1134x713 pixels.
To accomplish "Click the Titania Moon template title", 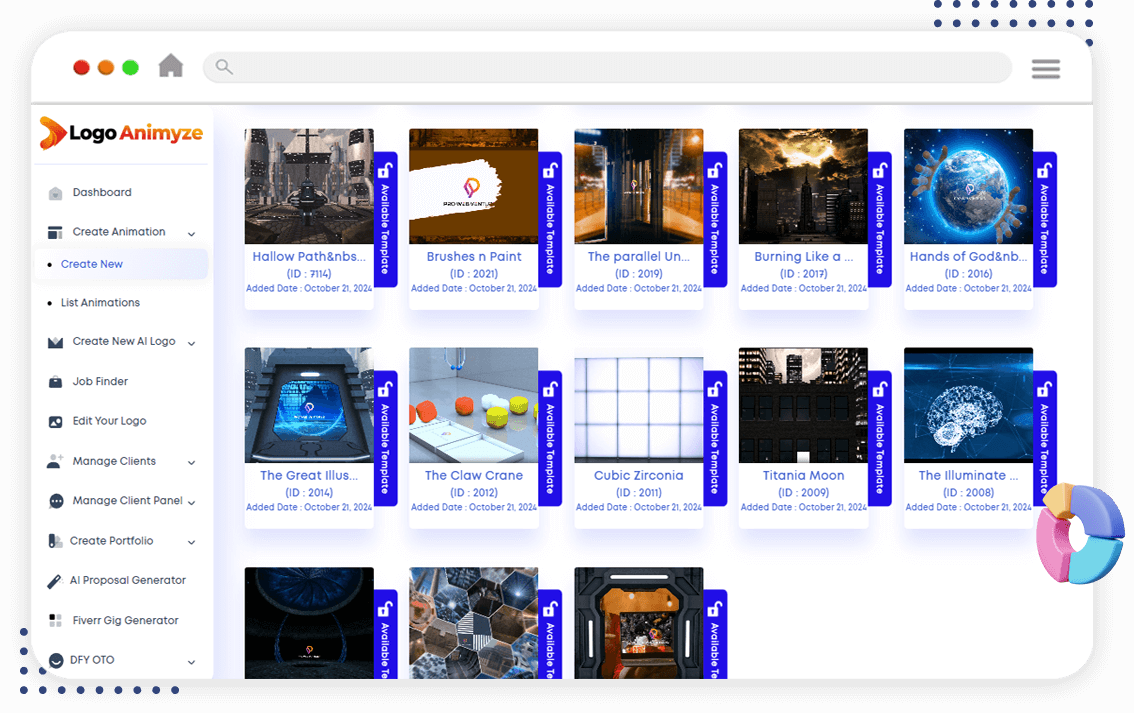I will pos(803,475).
